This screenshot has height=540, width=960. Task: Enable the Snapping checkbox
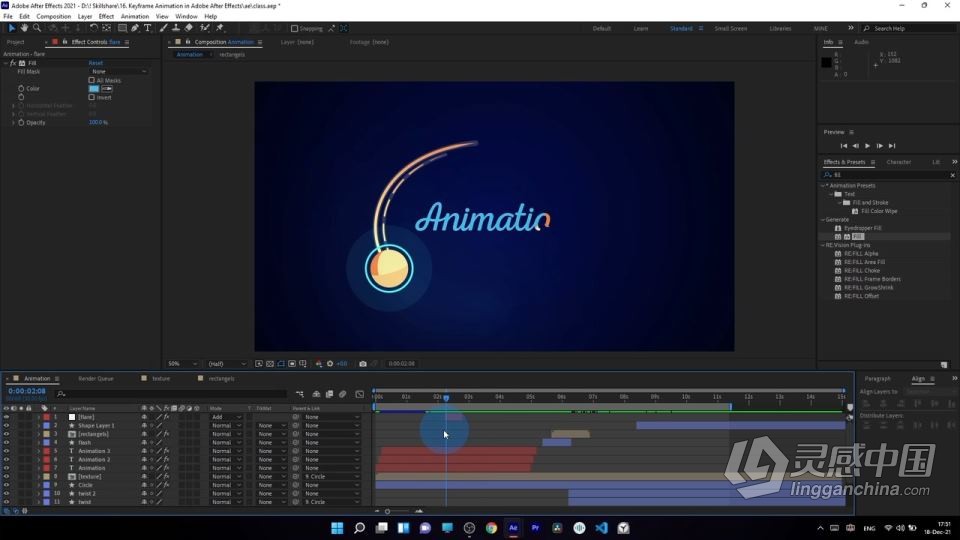click(294, 28)
